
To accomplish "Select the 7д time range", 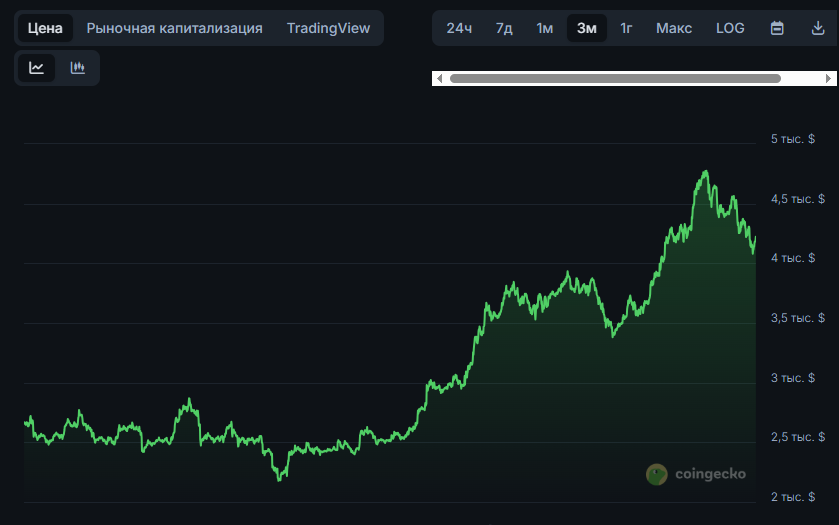I will (x=504, y=28).
